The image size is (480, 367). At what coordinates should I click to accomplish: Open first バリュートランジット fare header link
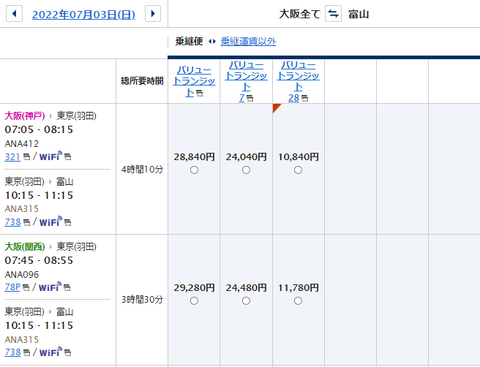tap(194, 81)
